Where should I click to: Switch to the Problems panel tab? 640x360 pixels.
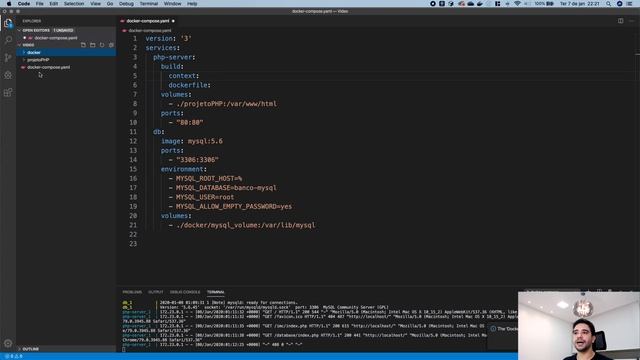pyautogui.click(x=132, y=292)
